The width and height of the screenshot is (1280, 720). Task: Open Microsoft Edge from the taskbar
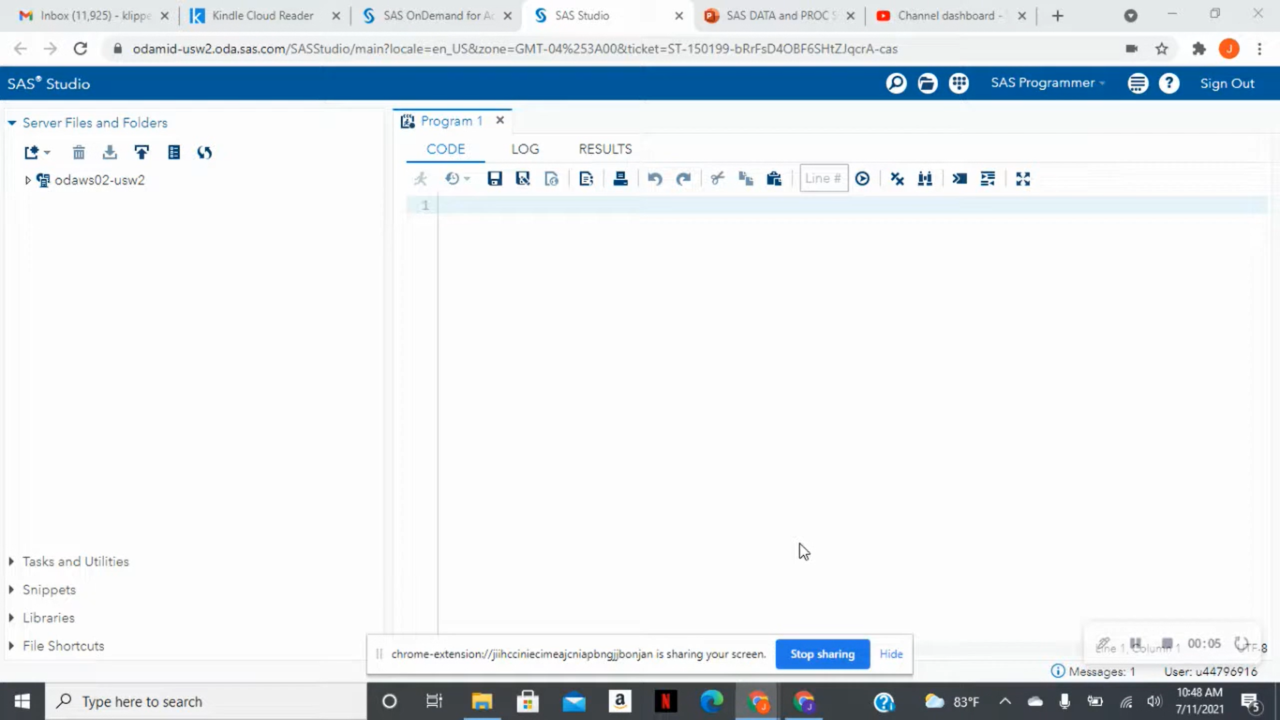coord(712,701)
